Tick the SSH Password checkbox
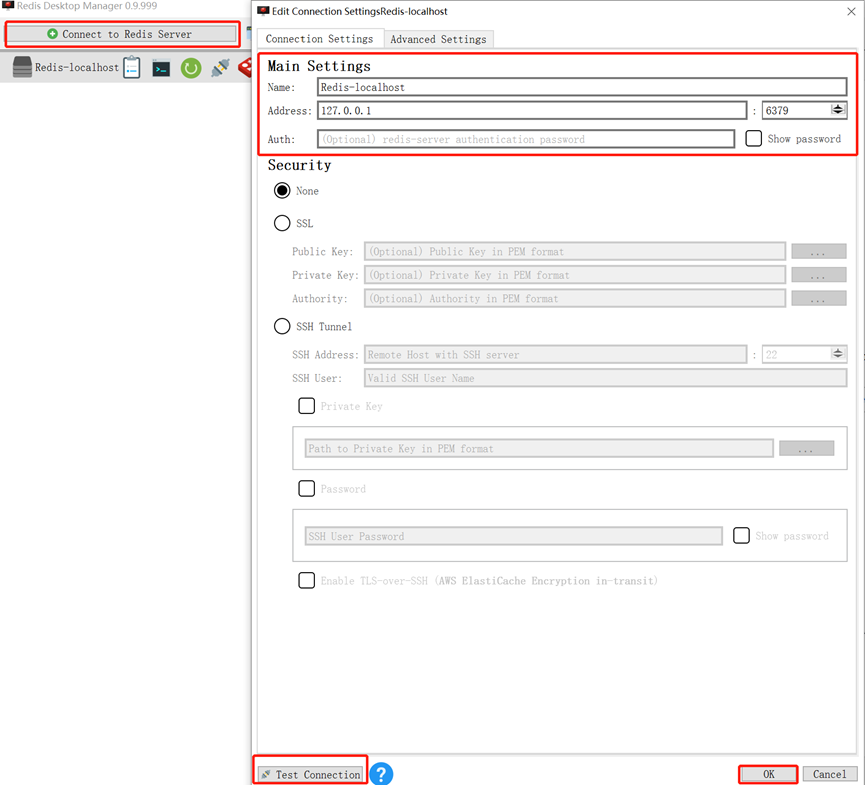The width and height of the screenshot is (865, 785). click(306, 488)
